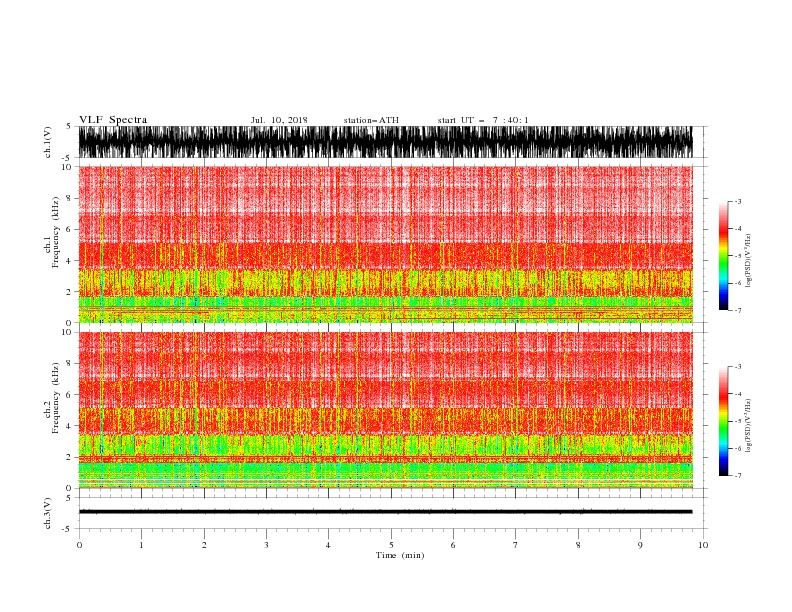Click the "-3" label on ch.2 color bar
This screenshot has height=612, width=792.
[x=737, y=367]
